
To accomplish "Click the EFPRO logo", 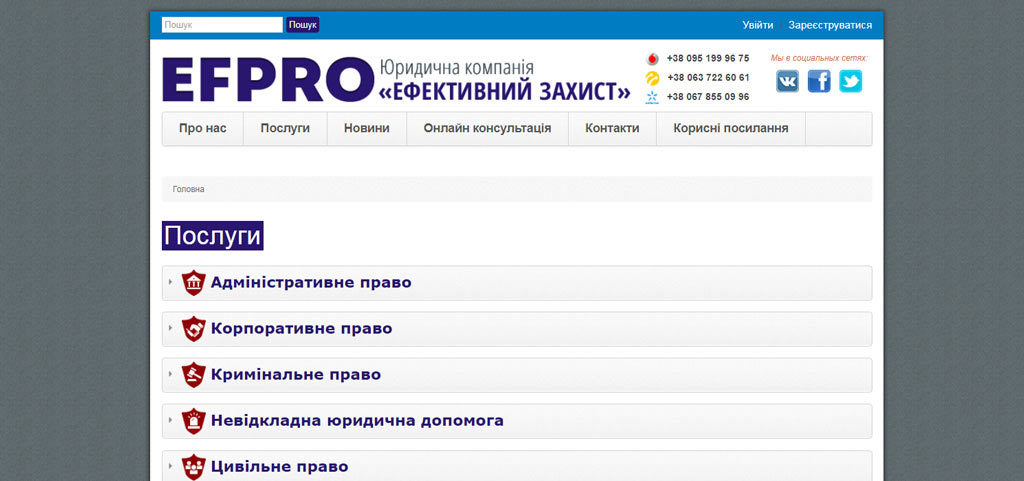I will click(x=268, y=80).
